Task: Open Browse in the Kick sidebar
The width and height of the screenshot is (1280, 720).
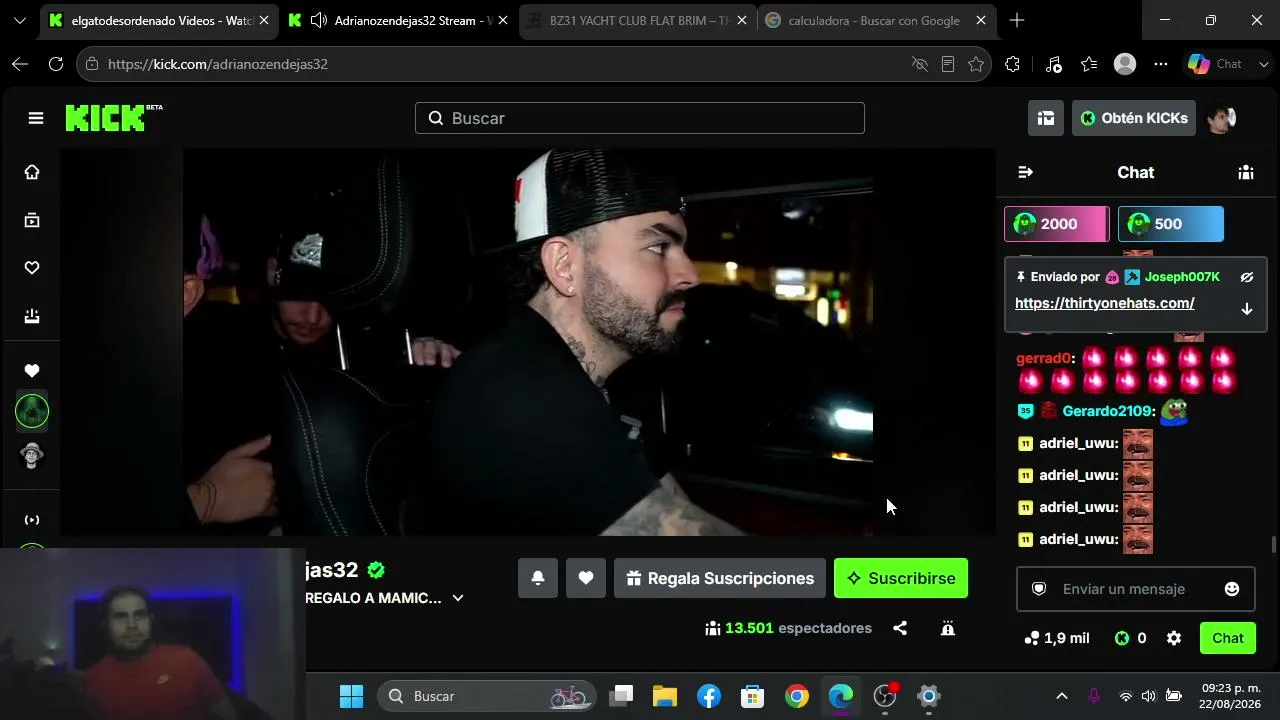Action: pos(32,220)
